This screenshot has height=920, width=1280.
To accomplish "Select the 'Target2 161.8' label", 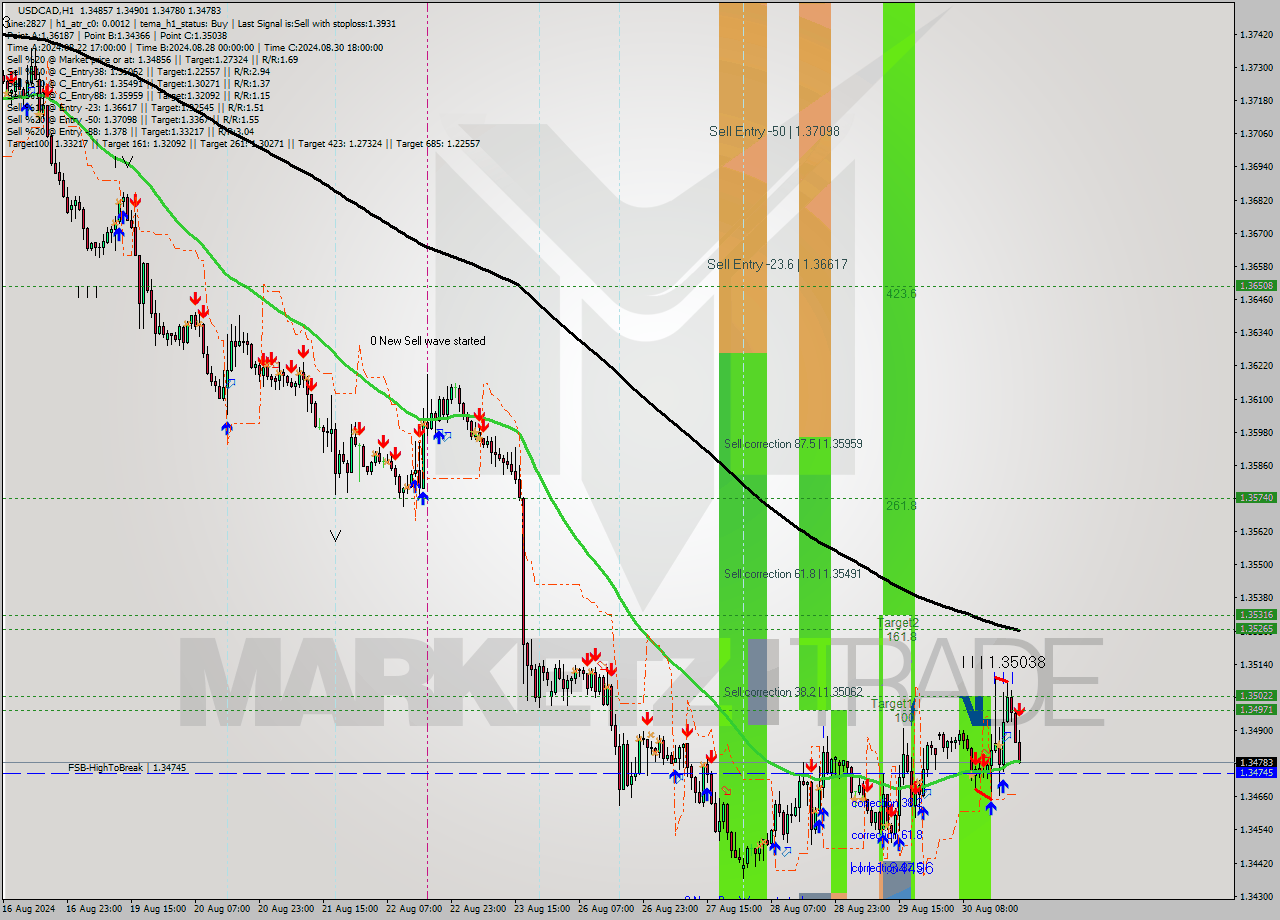I will (898, 629).
